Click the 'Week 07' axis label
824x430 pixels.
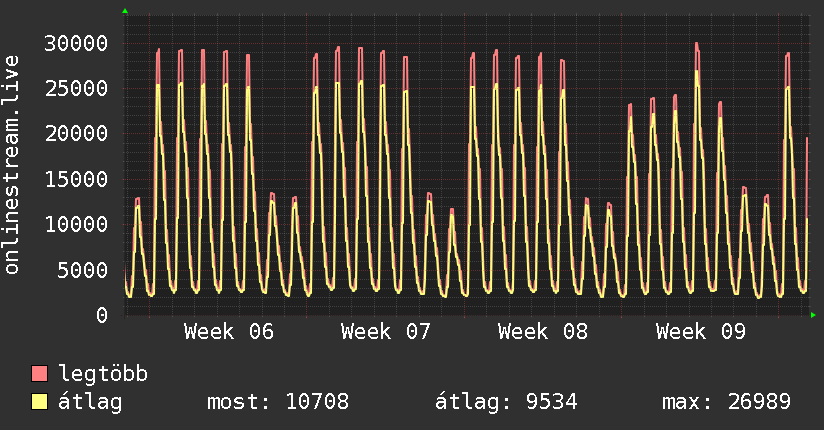[x=386, y=332]
